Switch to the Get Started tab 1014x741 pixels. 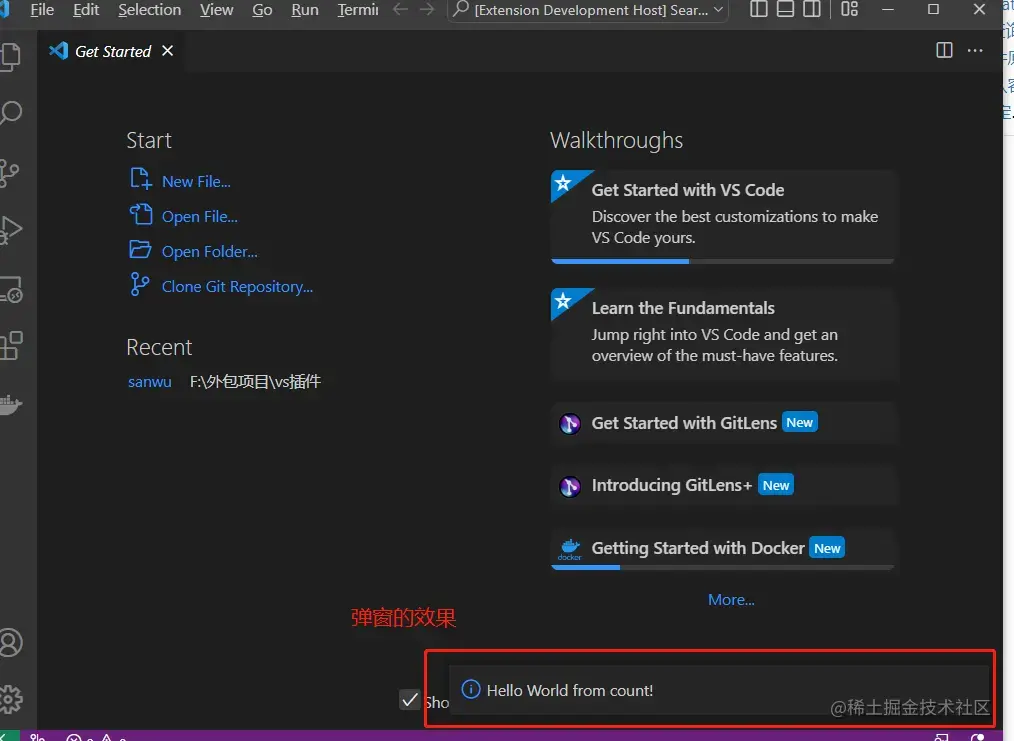tap(113, 51)
